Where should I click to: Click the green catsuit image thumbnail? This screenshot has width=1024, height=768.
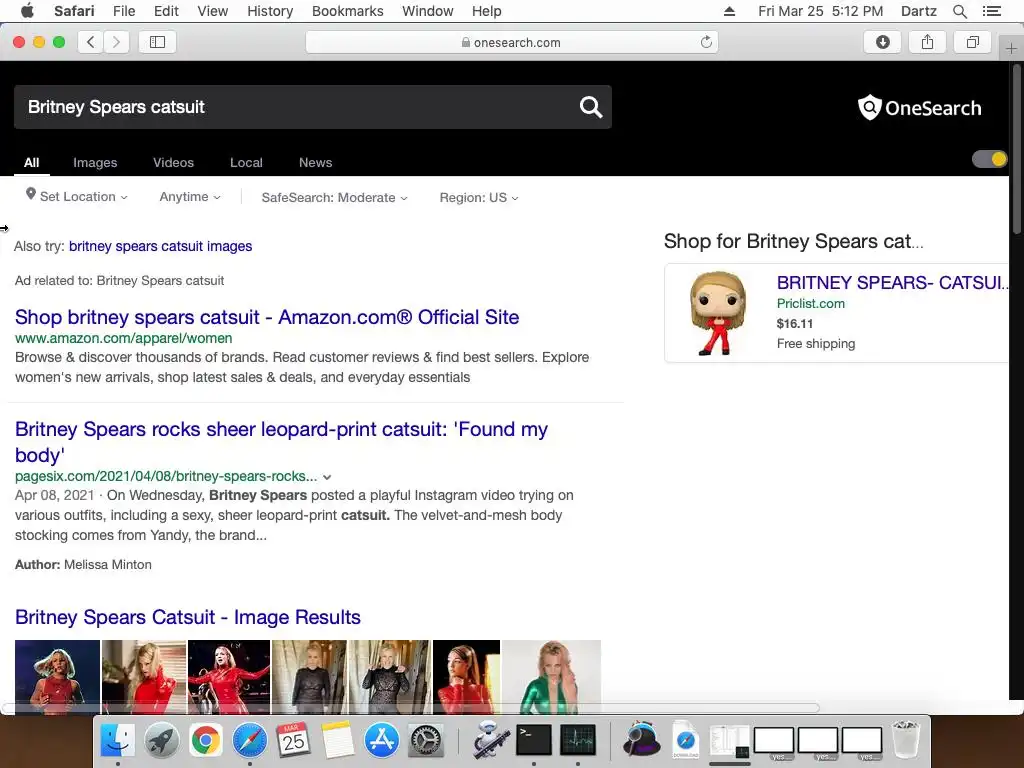pos(551,677)
